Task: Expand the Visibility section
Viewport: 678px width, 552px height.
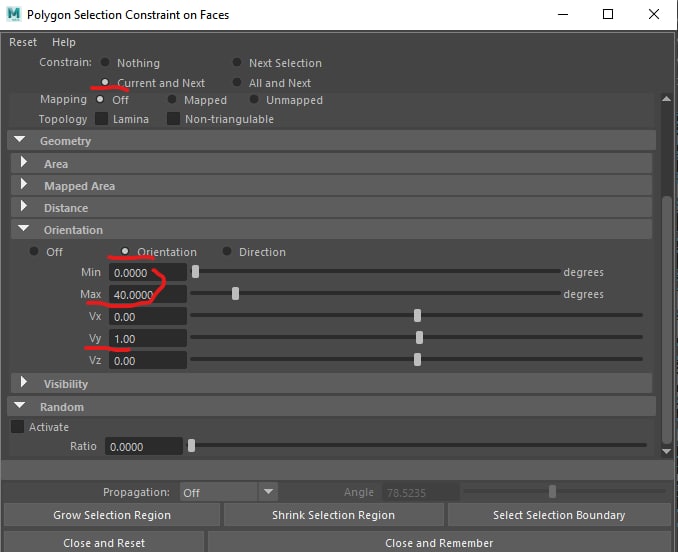Action: (x=24, y=382)
